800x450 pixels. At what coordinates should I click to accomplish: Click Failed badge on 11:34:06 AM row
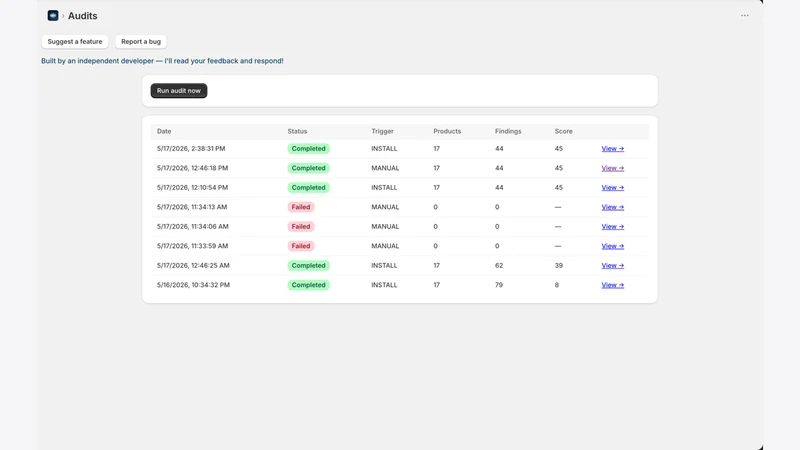[301, 227]
